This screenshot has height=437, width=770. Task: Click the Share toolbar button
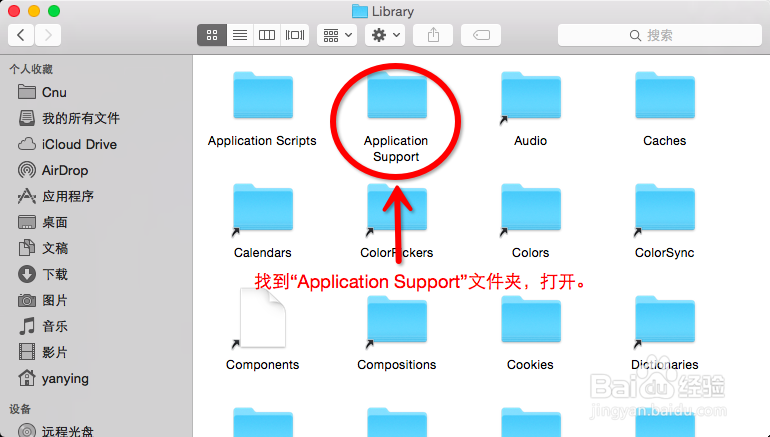(433, 35)
